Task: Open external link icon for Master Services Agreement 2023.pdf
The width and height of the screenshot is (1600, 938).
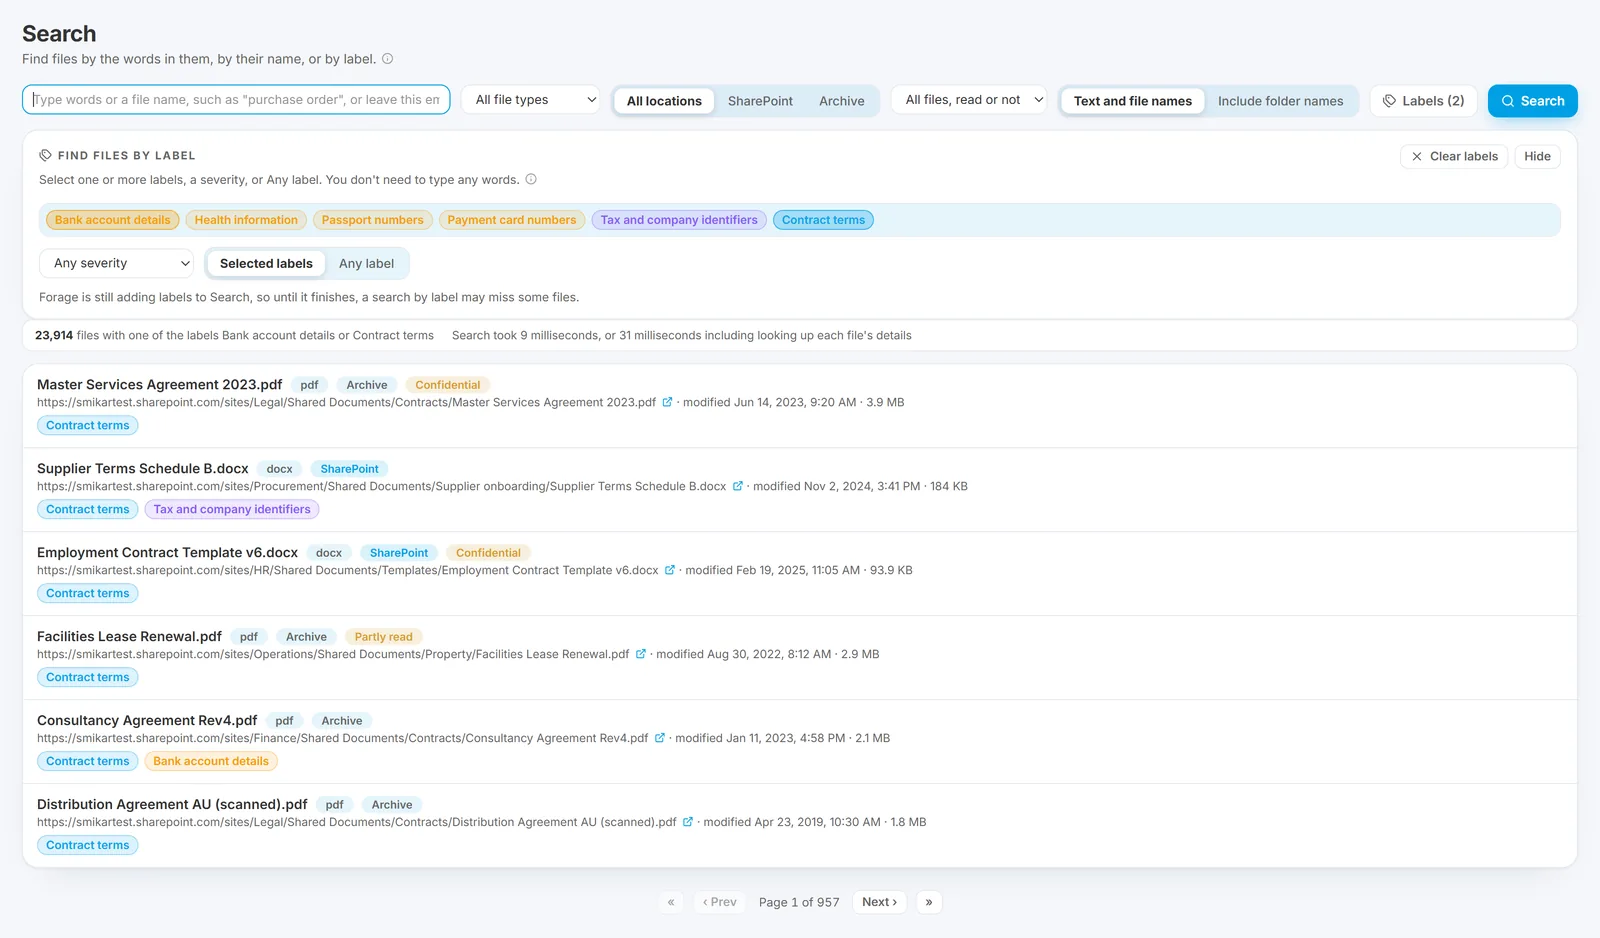Action: [x=667, y=403]
